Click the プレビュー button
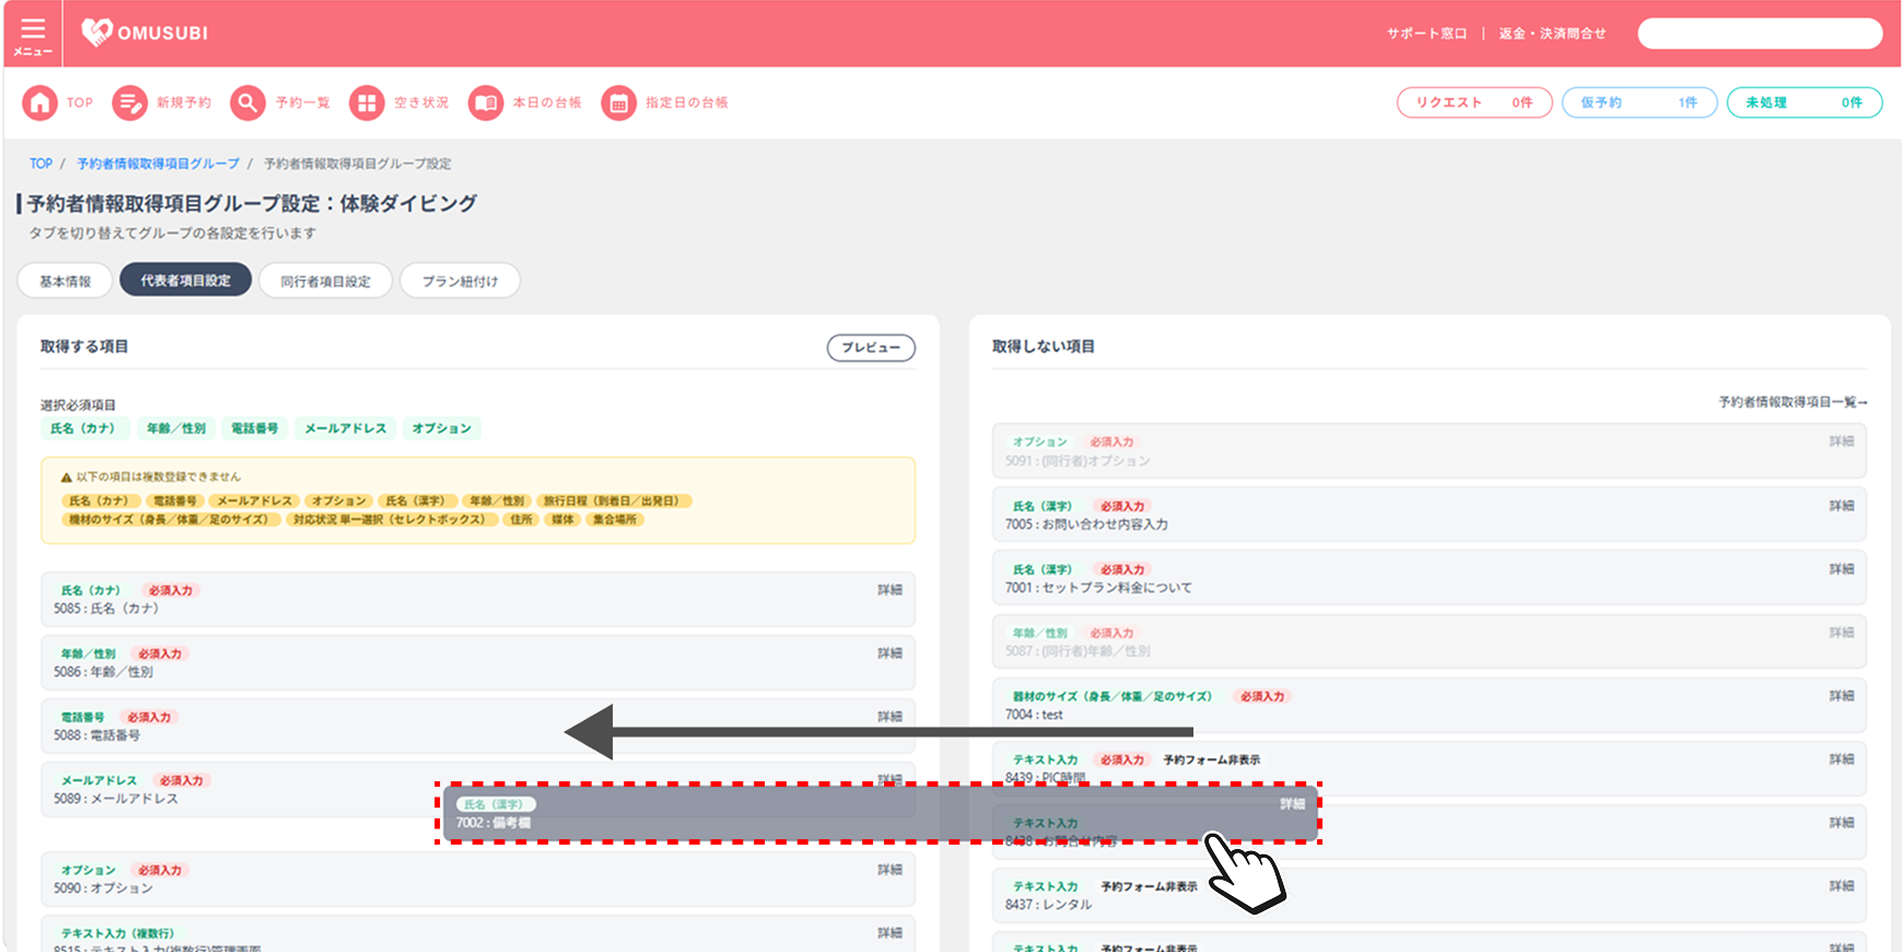1902x952 pixels. click(871, 348)
